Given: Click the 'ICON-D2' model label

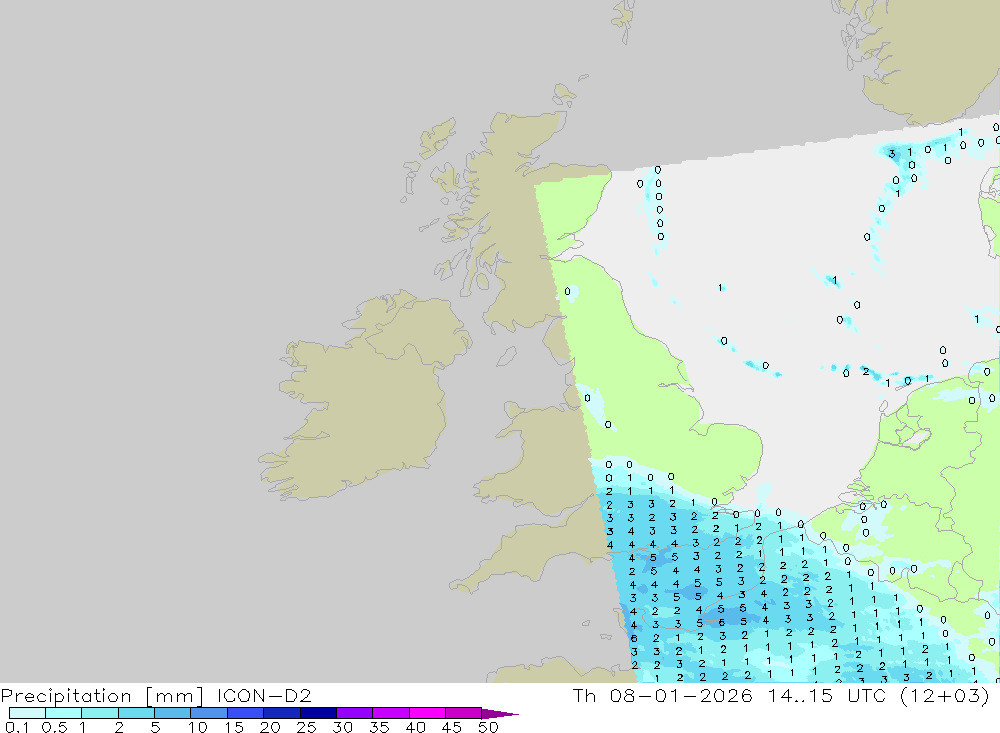Looking at the screenshot, I should click(264, 695).
